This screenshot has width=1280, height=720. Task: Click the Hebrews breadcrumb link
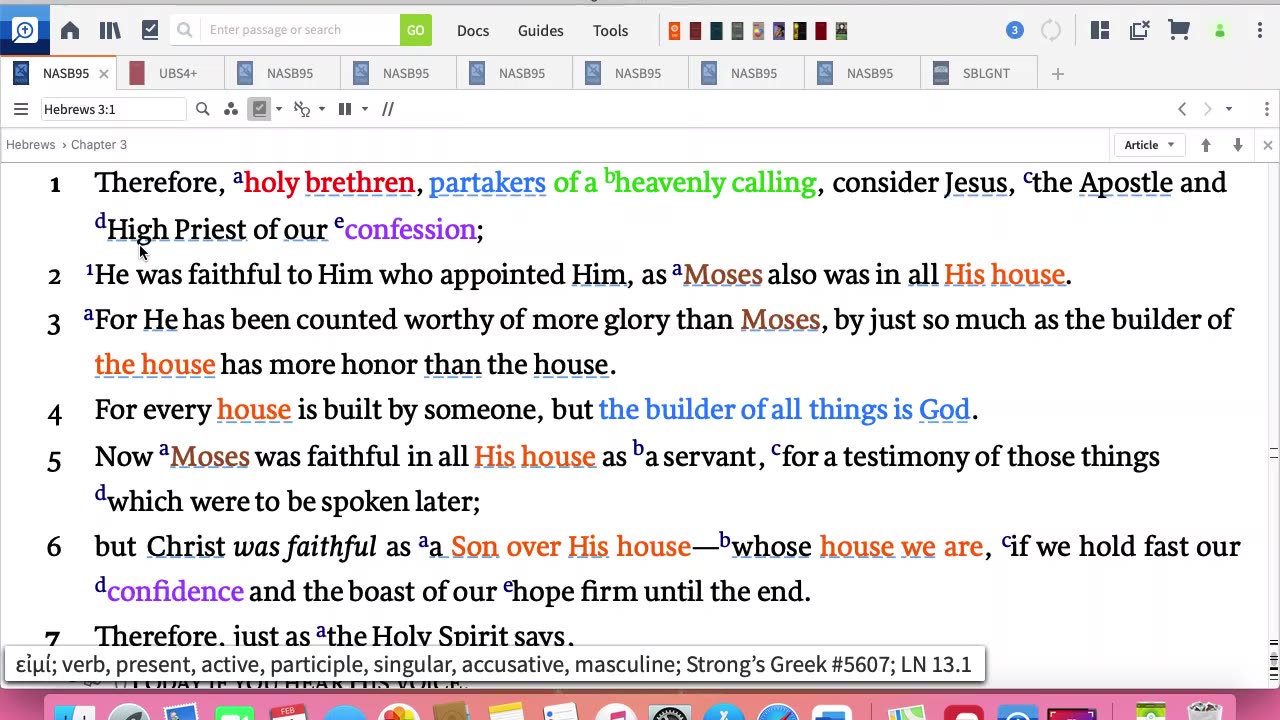point(31,144)
